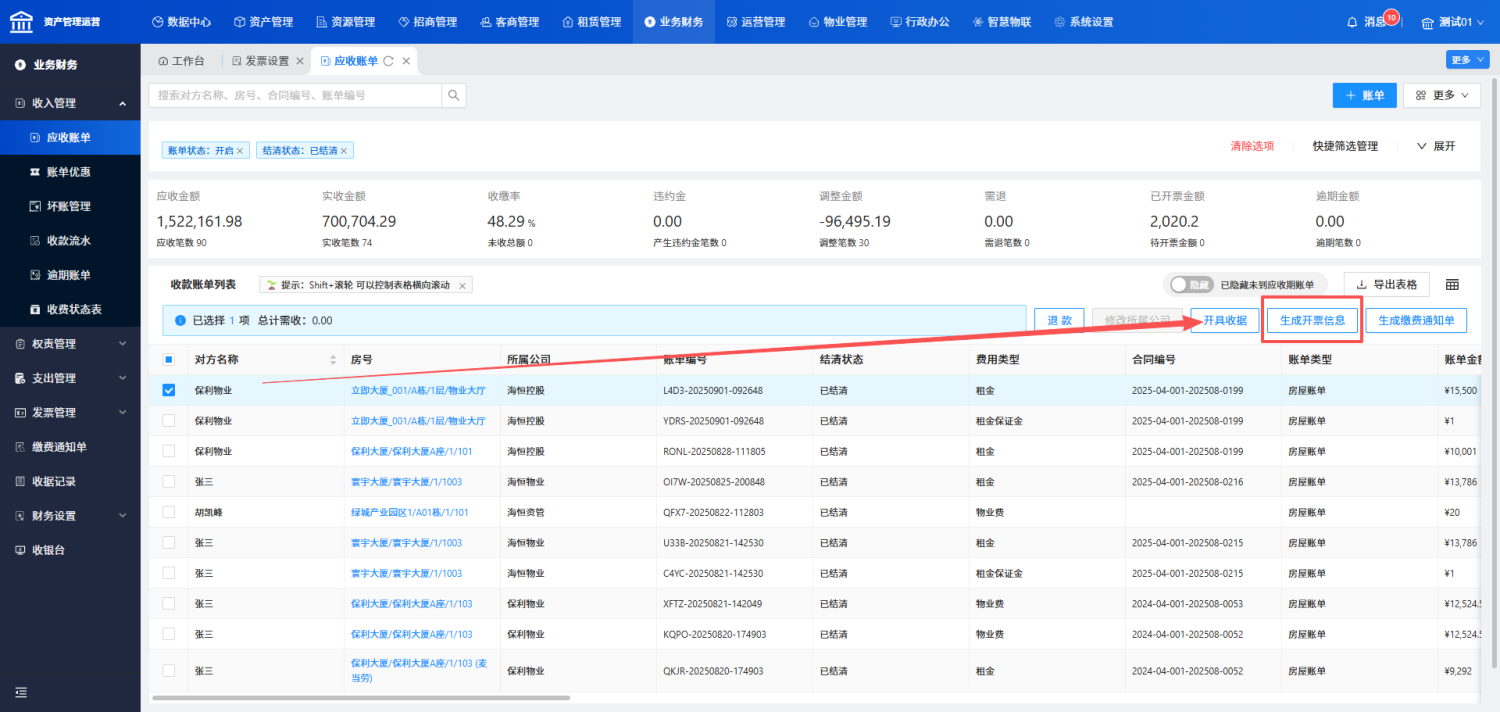This screenshot has height=712, width=1500.
Task: Click sort arrows on 对方名称 column
Action: tap(334, 359)
